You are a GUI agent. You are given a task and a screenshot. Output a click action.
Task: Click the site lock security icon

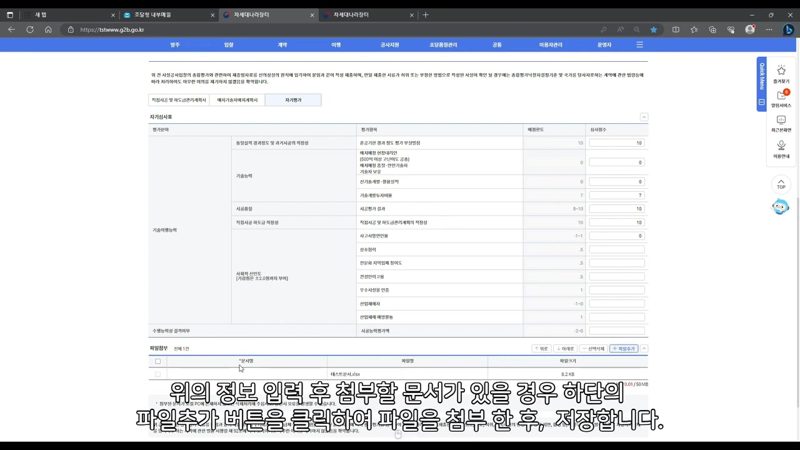click(x=70, y=30)
